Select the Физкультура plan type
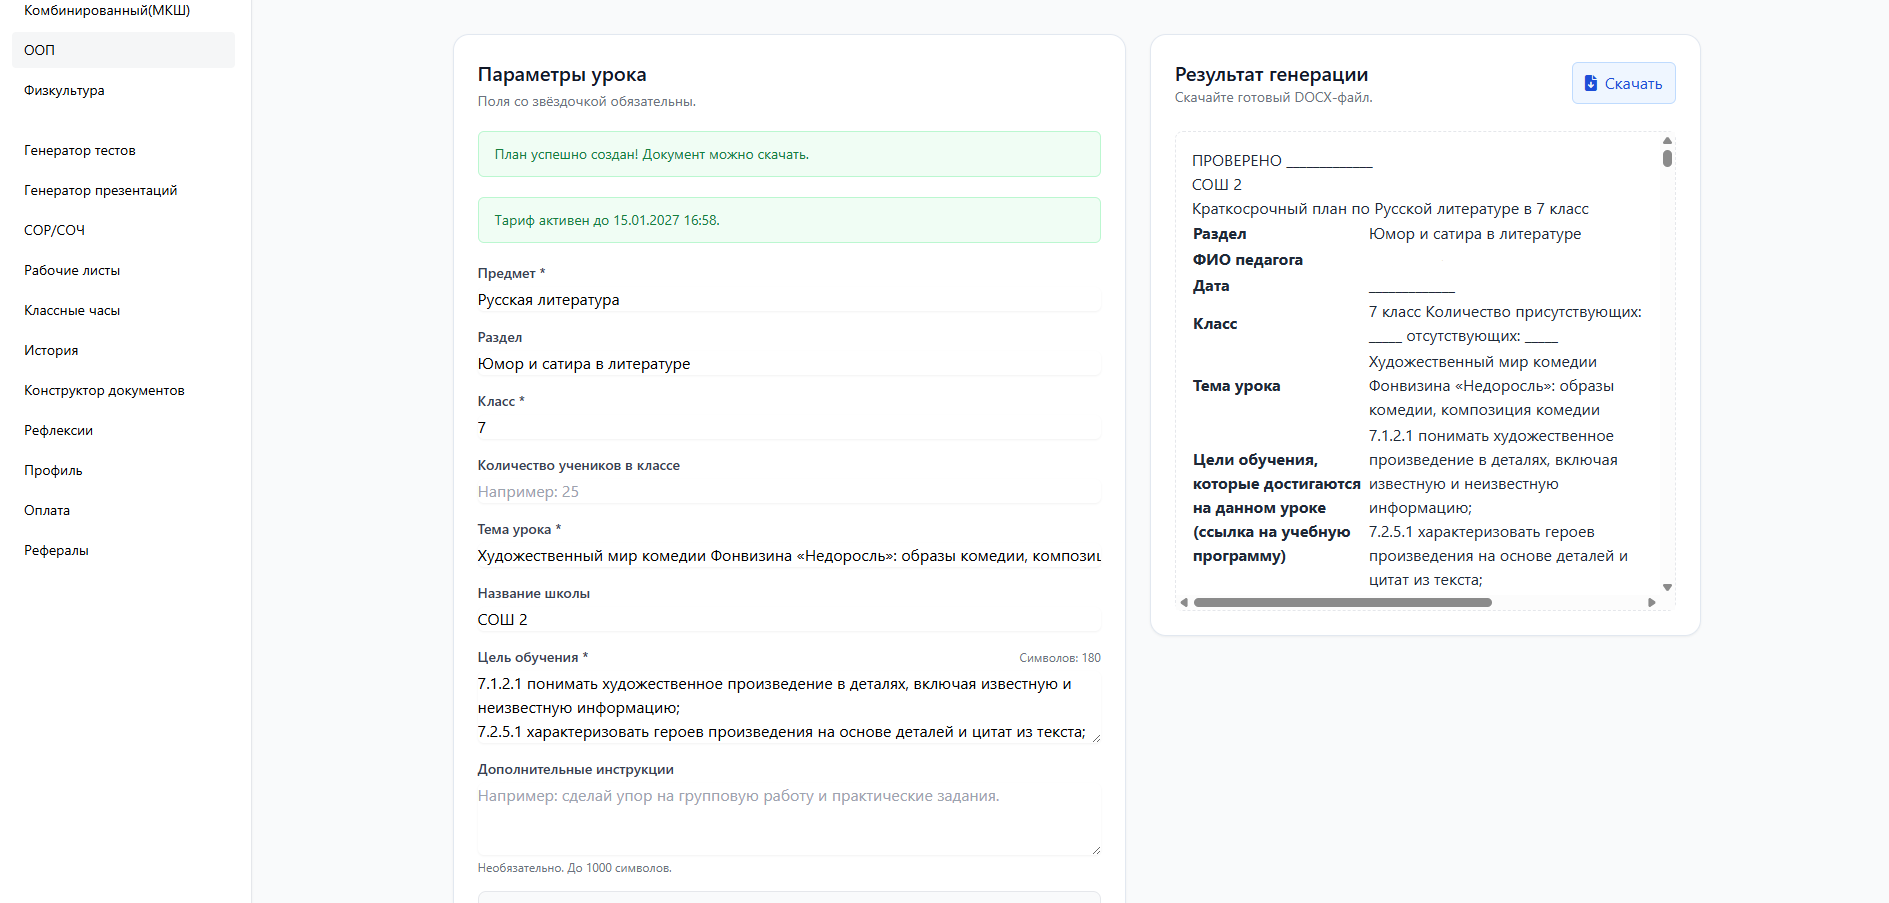This screenshot has height=903, width=1889. coord(65,90)
